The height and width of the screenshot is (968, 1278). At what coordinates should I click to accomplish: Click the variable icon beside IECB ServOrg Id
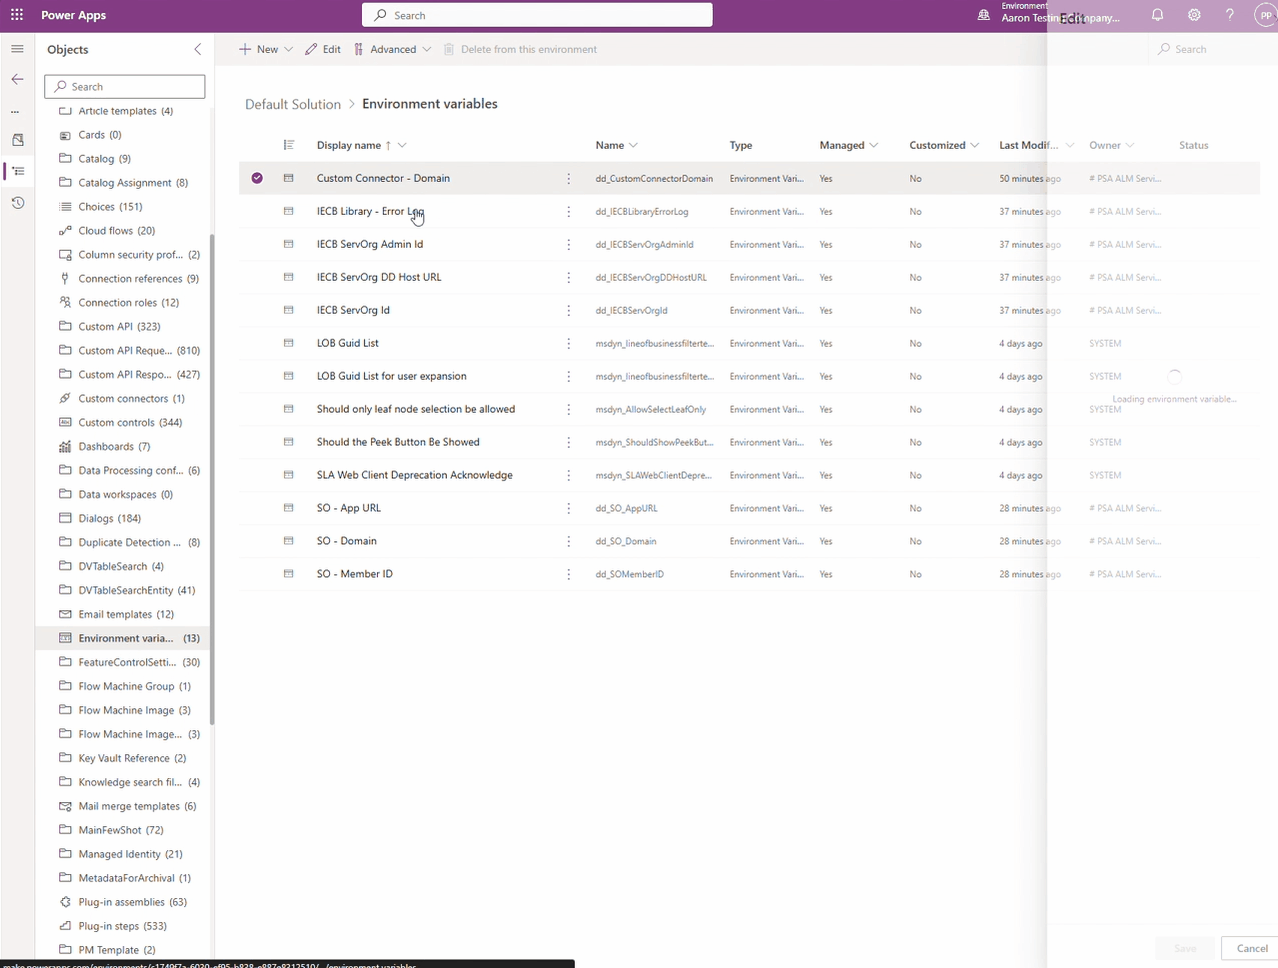[289, 310]
